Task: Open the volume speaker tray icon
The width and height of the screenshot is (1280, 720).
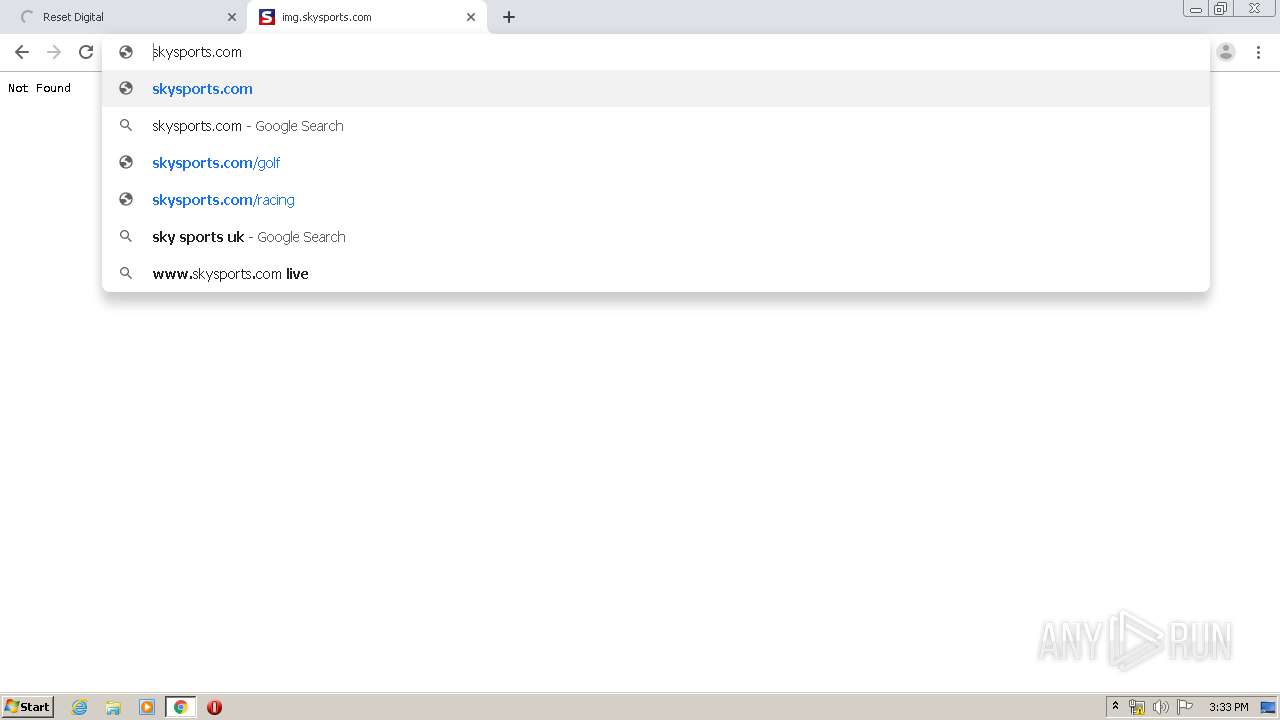Action: [x=1161, y=707]
